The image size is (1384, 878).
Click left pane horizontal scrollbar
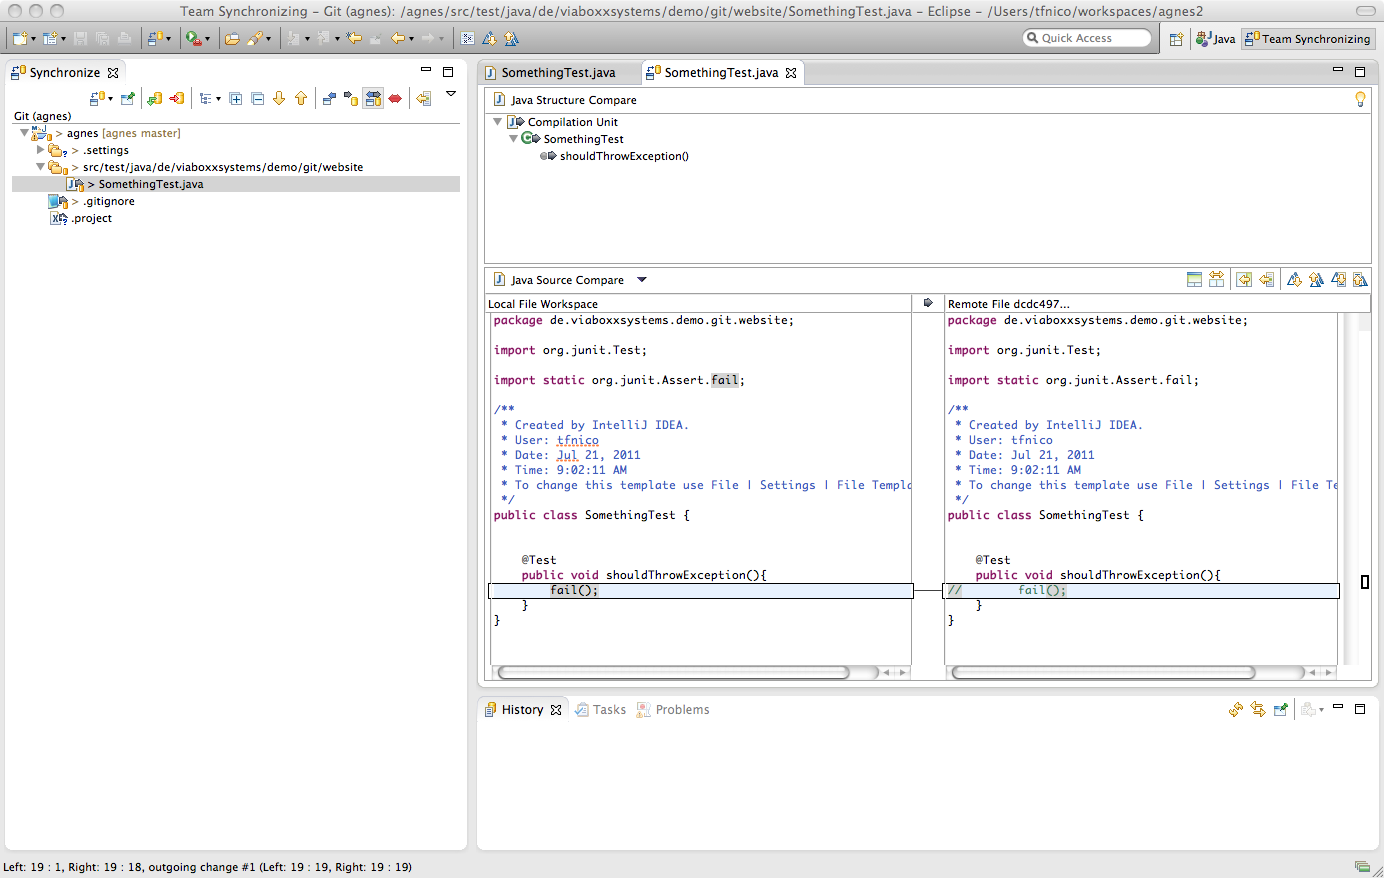point(673,672)
